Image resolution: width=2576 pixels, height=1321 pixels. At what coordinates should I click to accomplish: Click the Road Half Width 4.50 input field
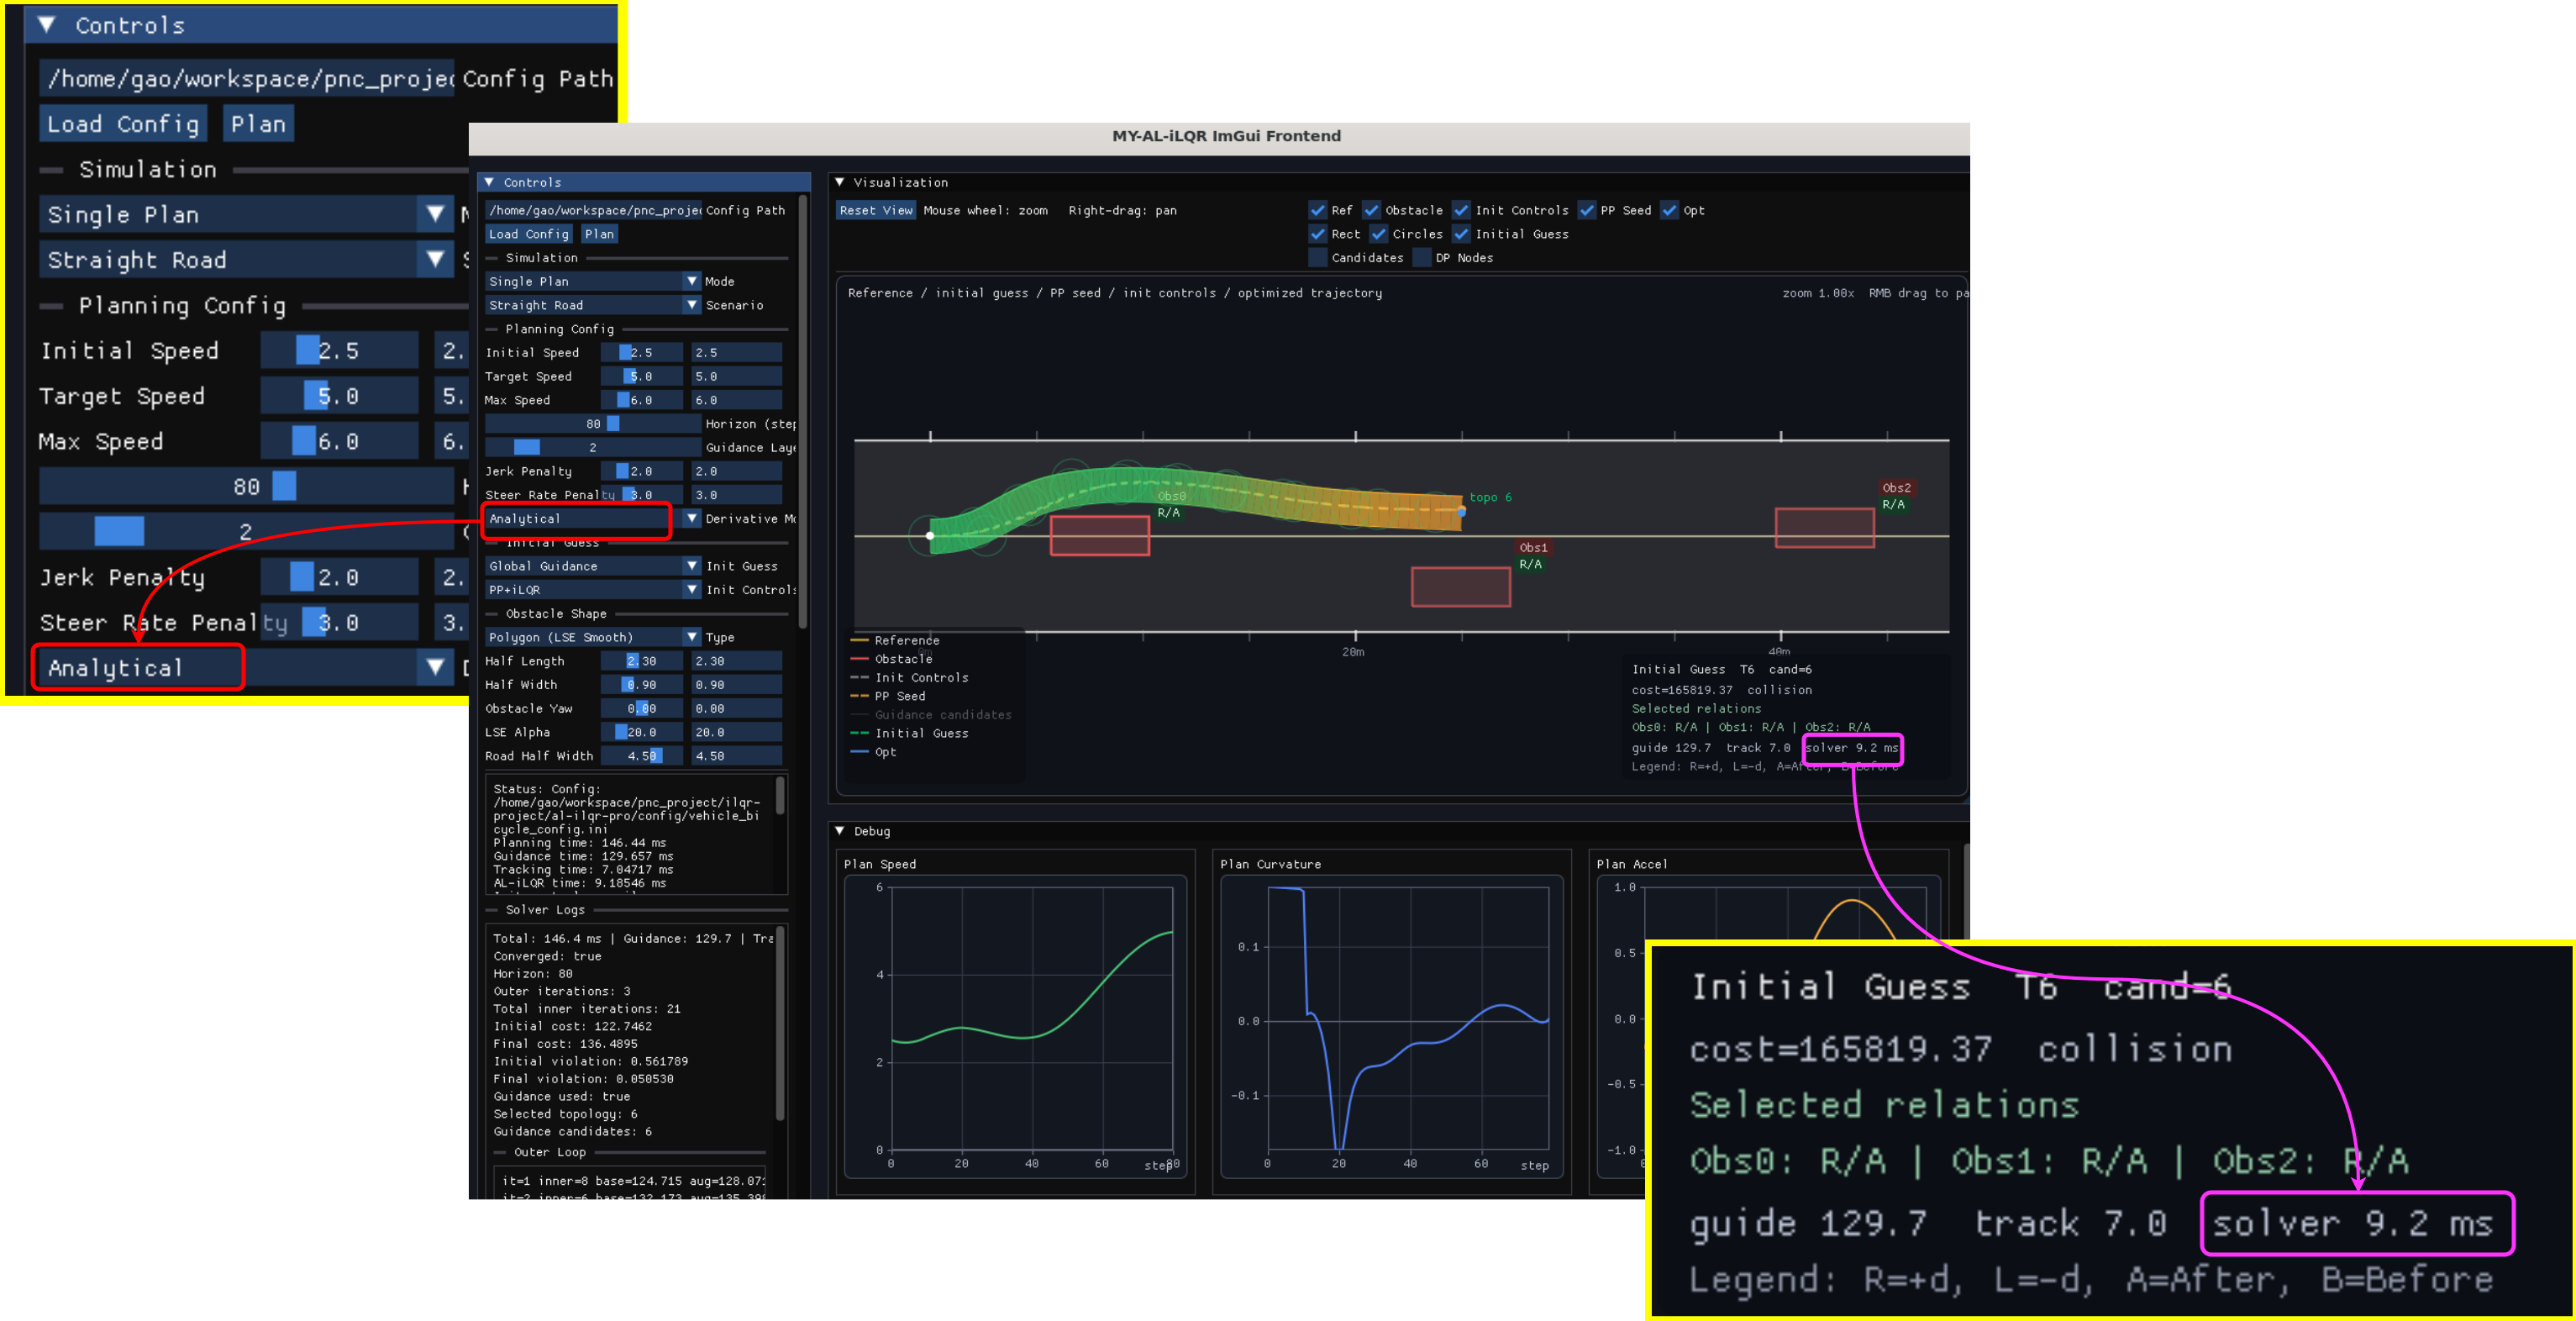coord(736,756)
